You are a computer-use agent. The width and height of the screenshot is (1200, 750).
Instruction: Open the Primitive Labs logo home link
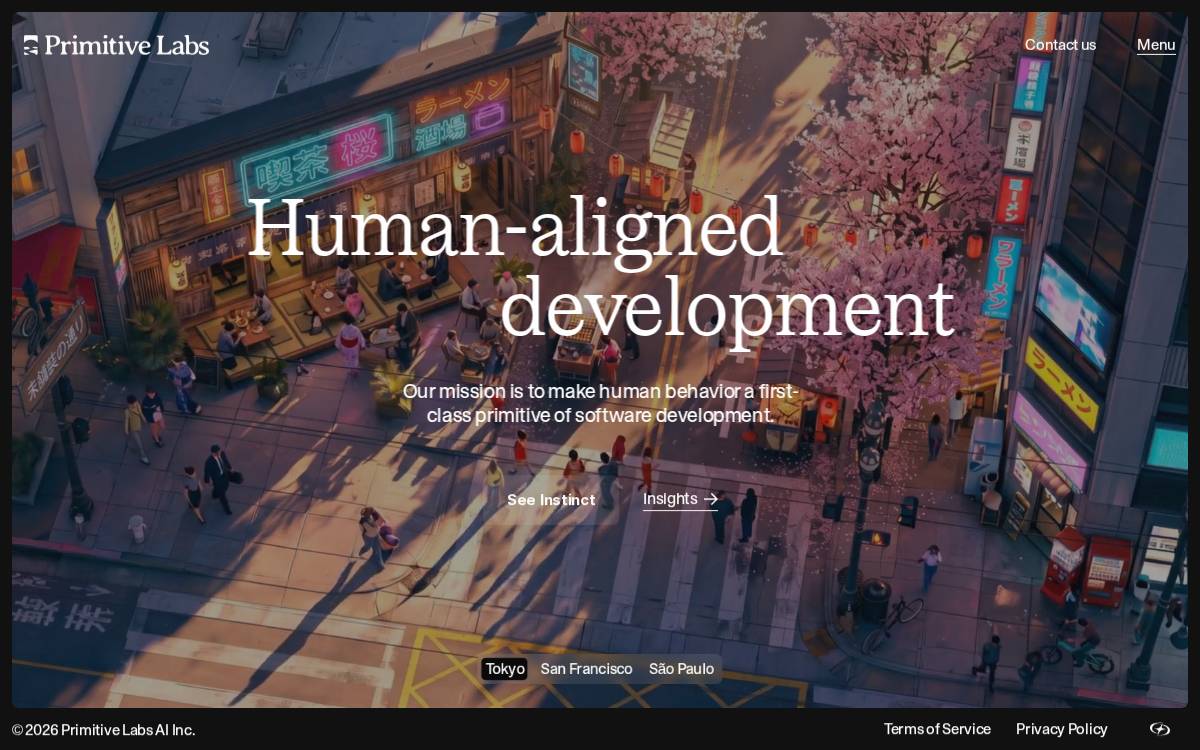[x=116, y=45]
